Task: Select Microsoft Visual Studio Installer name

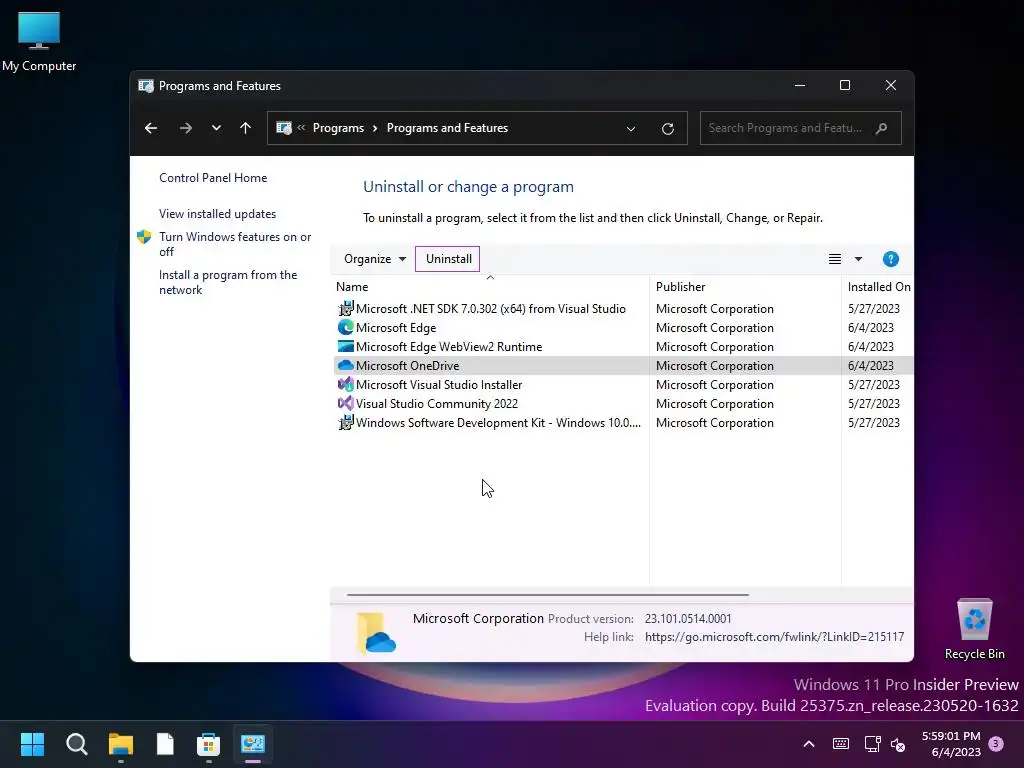Action: click(x=439, y=384)
